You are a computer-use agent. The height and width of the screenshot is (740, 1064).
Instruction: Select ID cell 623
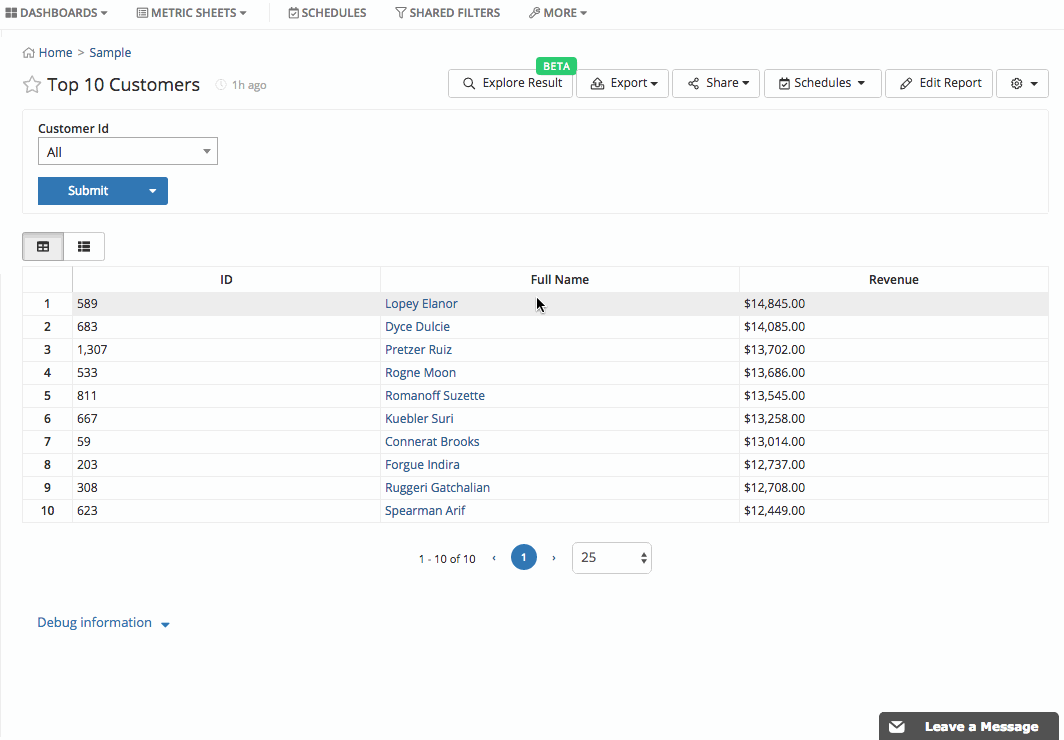(227, 511)
